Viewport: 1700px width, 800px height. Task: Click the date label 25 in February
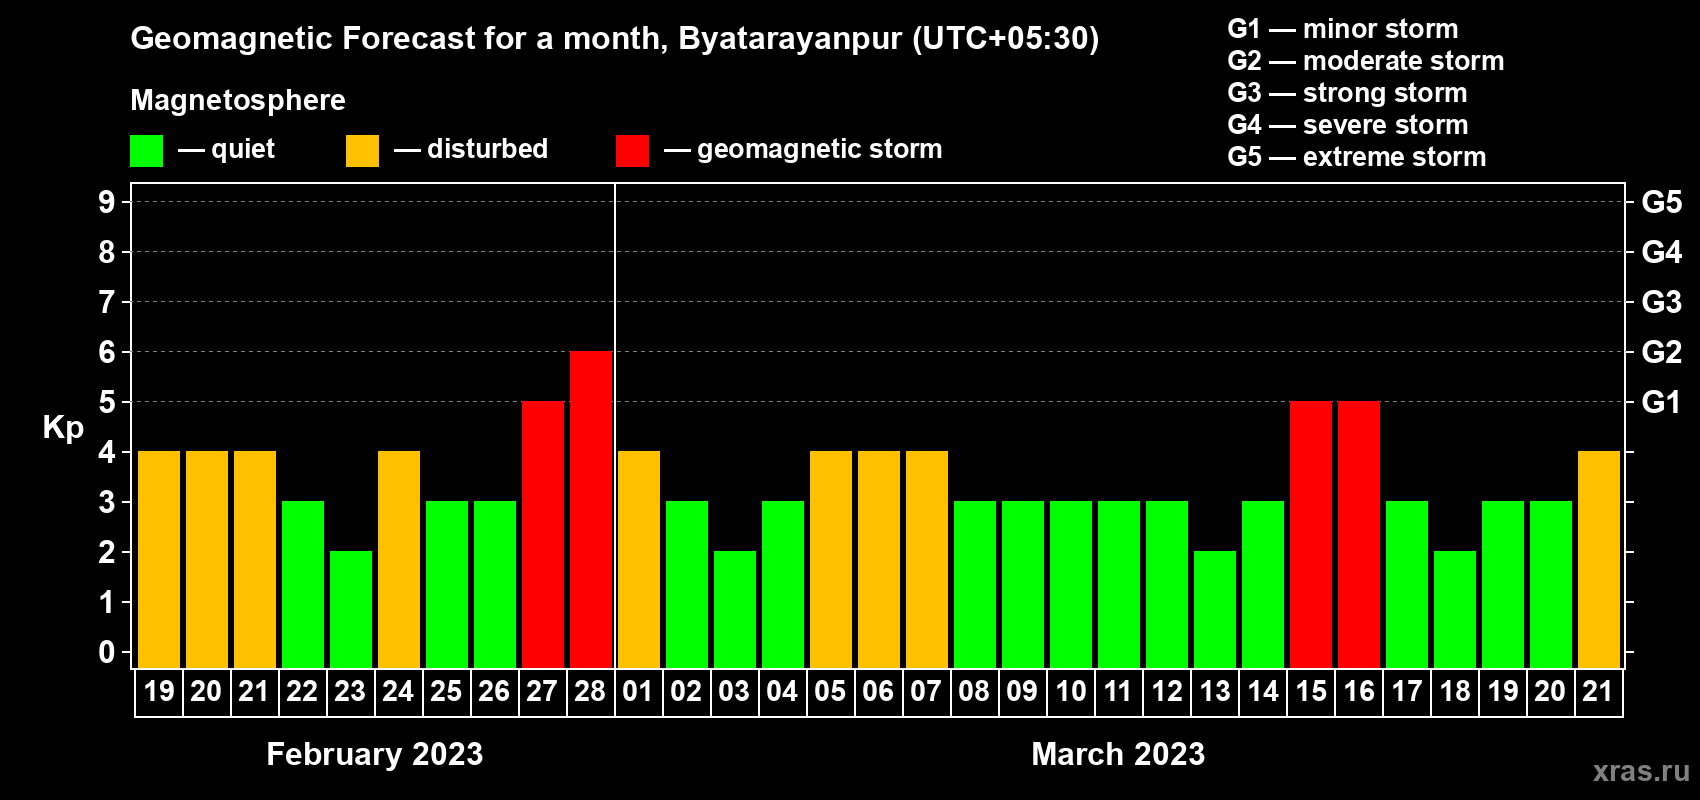(446, 692)
